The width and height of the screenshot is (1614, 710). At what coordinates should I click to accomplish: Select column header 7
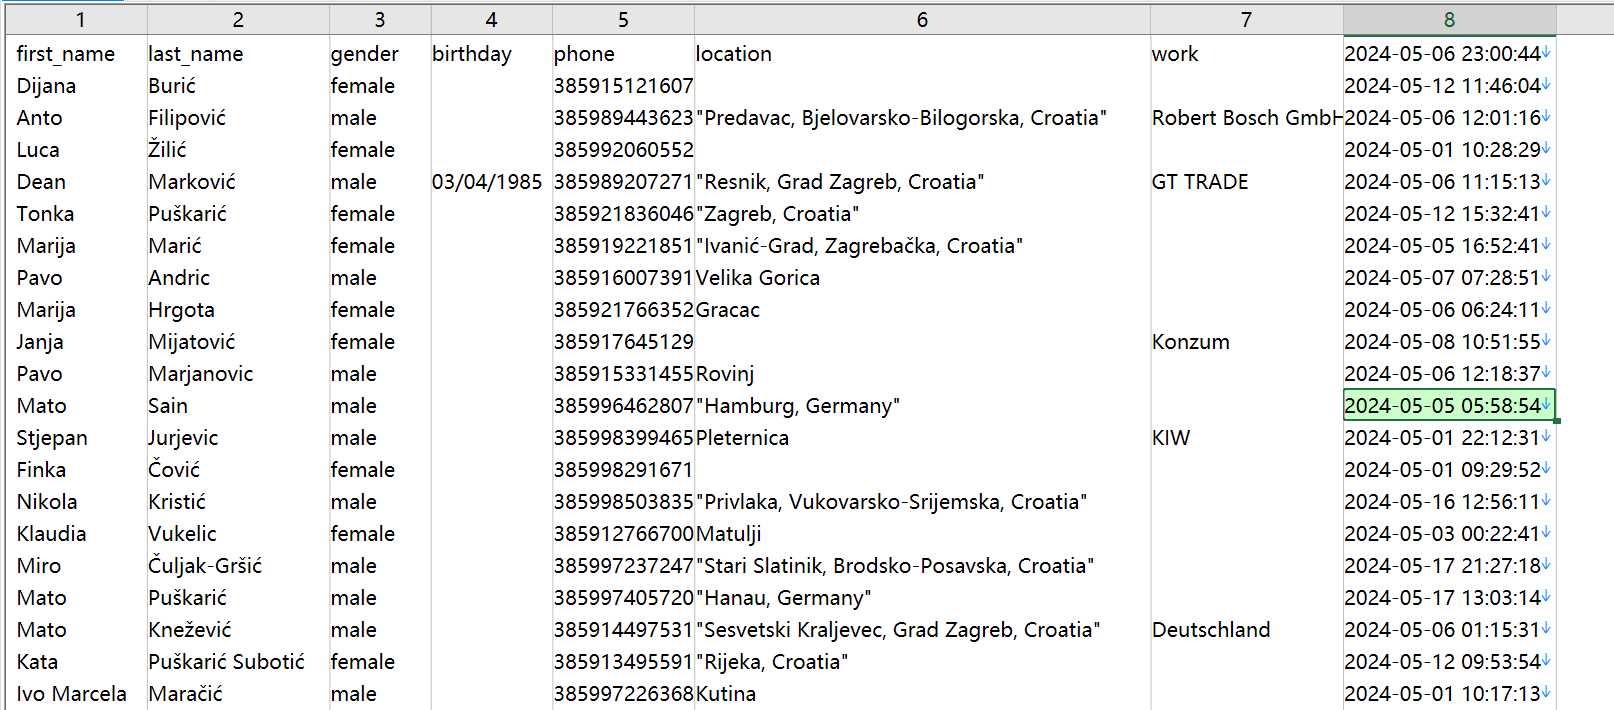[x=1246, y=19]
